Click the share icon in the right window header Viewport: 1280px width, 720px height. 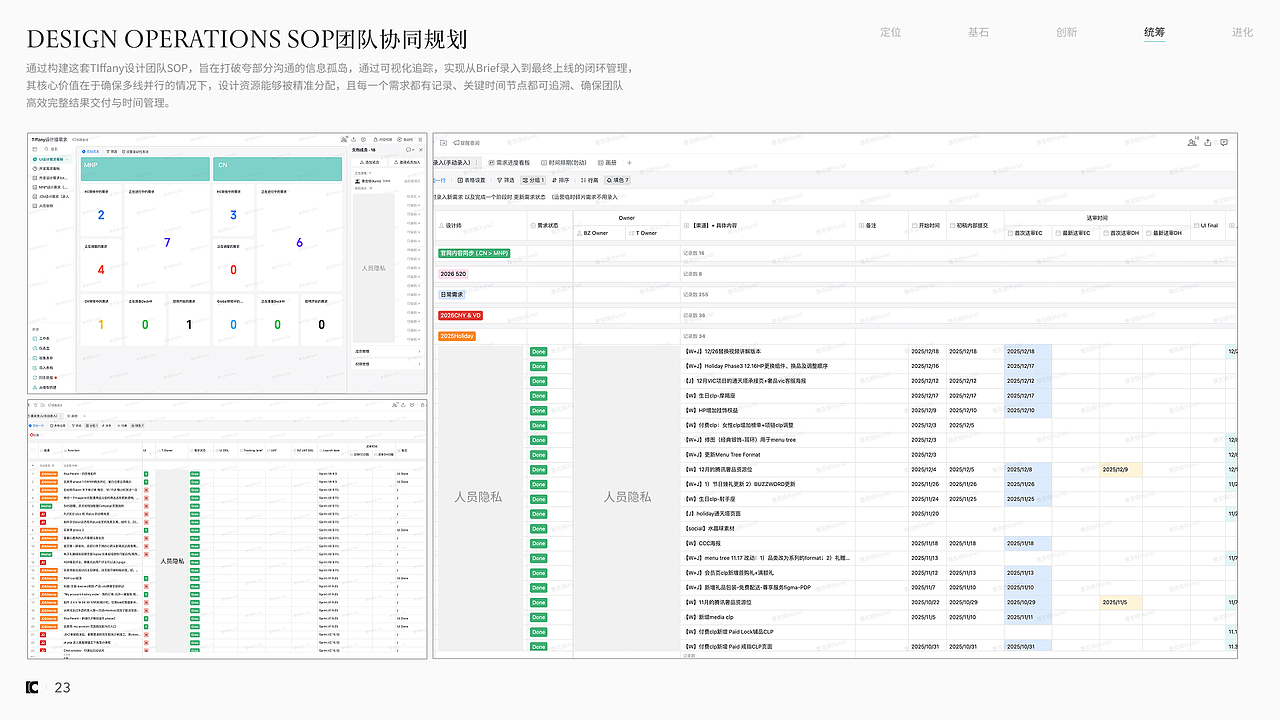(1209, 143)
